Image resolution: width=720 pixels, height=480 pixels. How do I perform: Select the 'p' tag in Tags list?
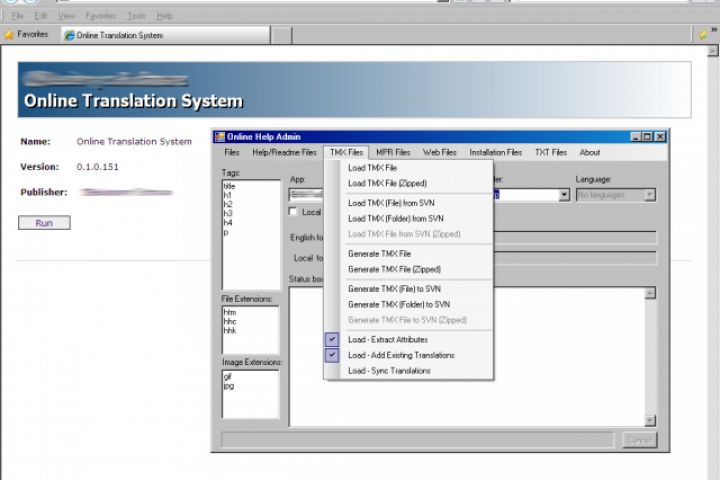226,232
